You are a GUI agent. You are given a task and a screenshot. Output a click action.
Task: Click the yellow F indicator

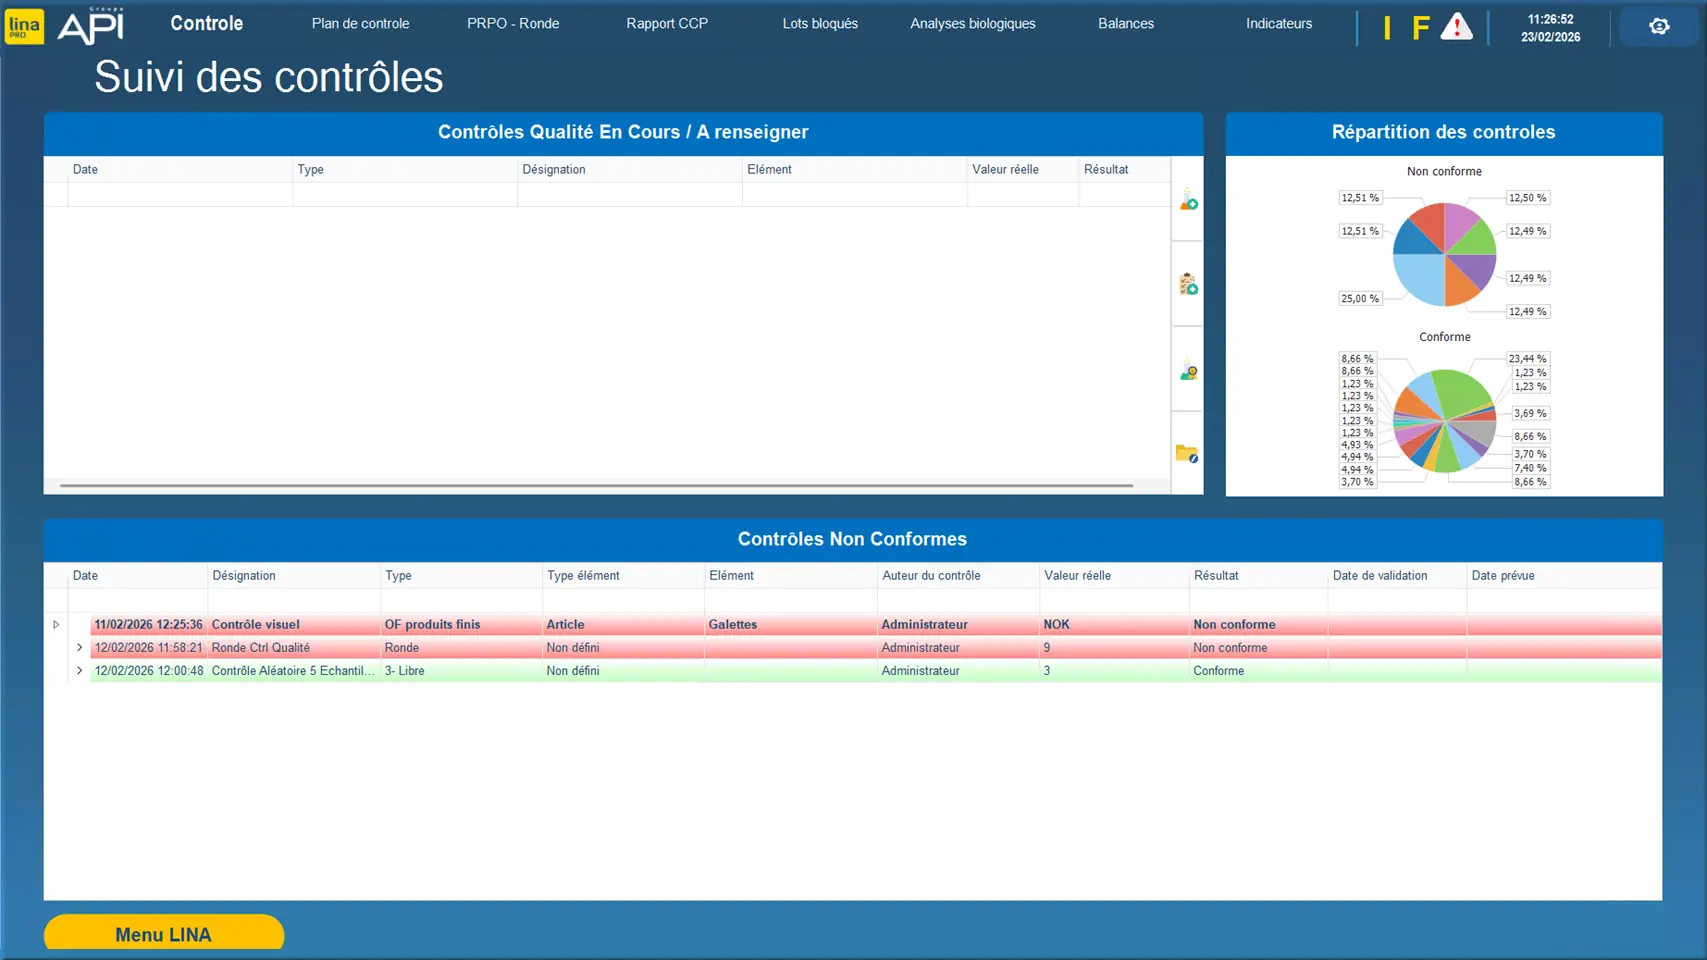(x=1420, y=28)
